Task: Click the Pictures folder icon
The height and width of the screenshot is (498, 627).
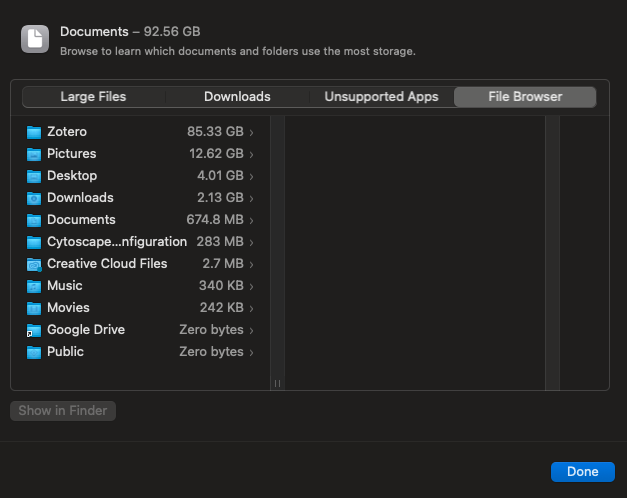Action: click(34, 154)
